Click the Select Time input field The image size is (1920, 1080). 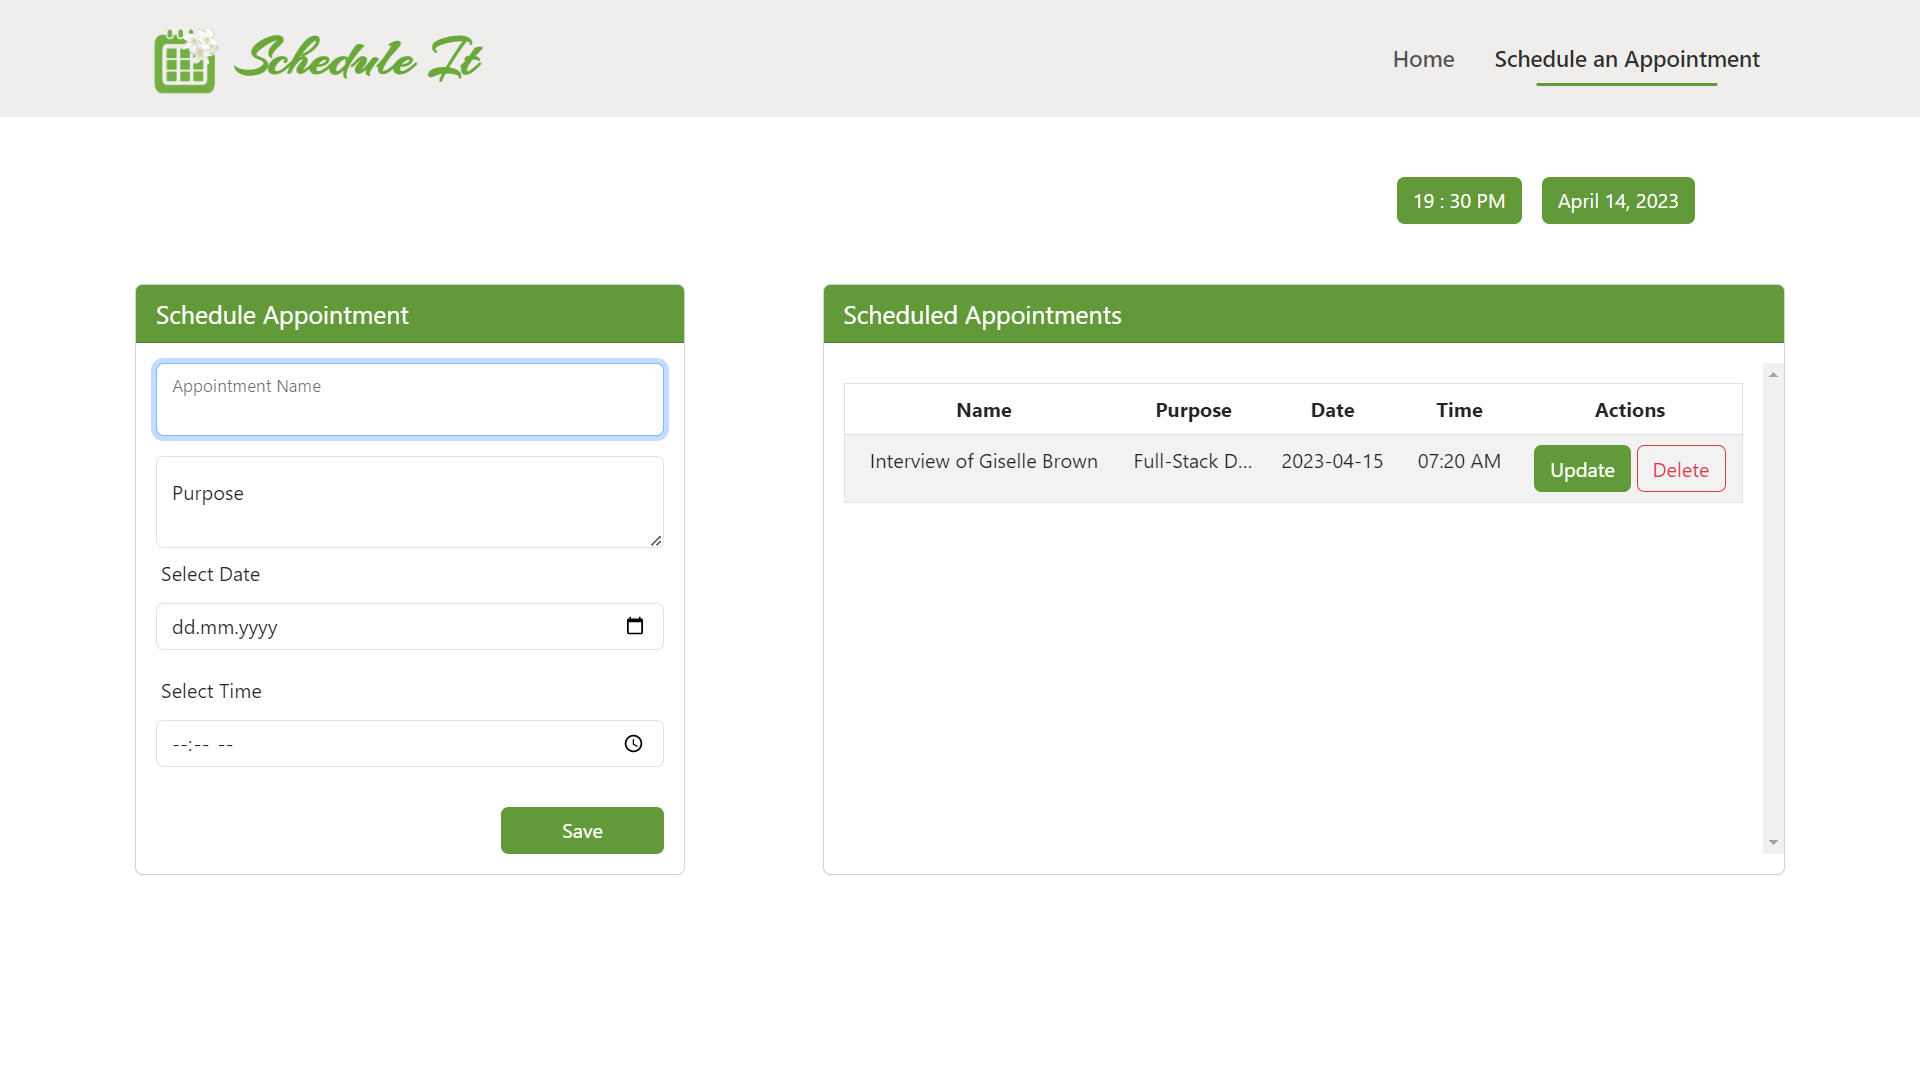tap(410, 743)
